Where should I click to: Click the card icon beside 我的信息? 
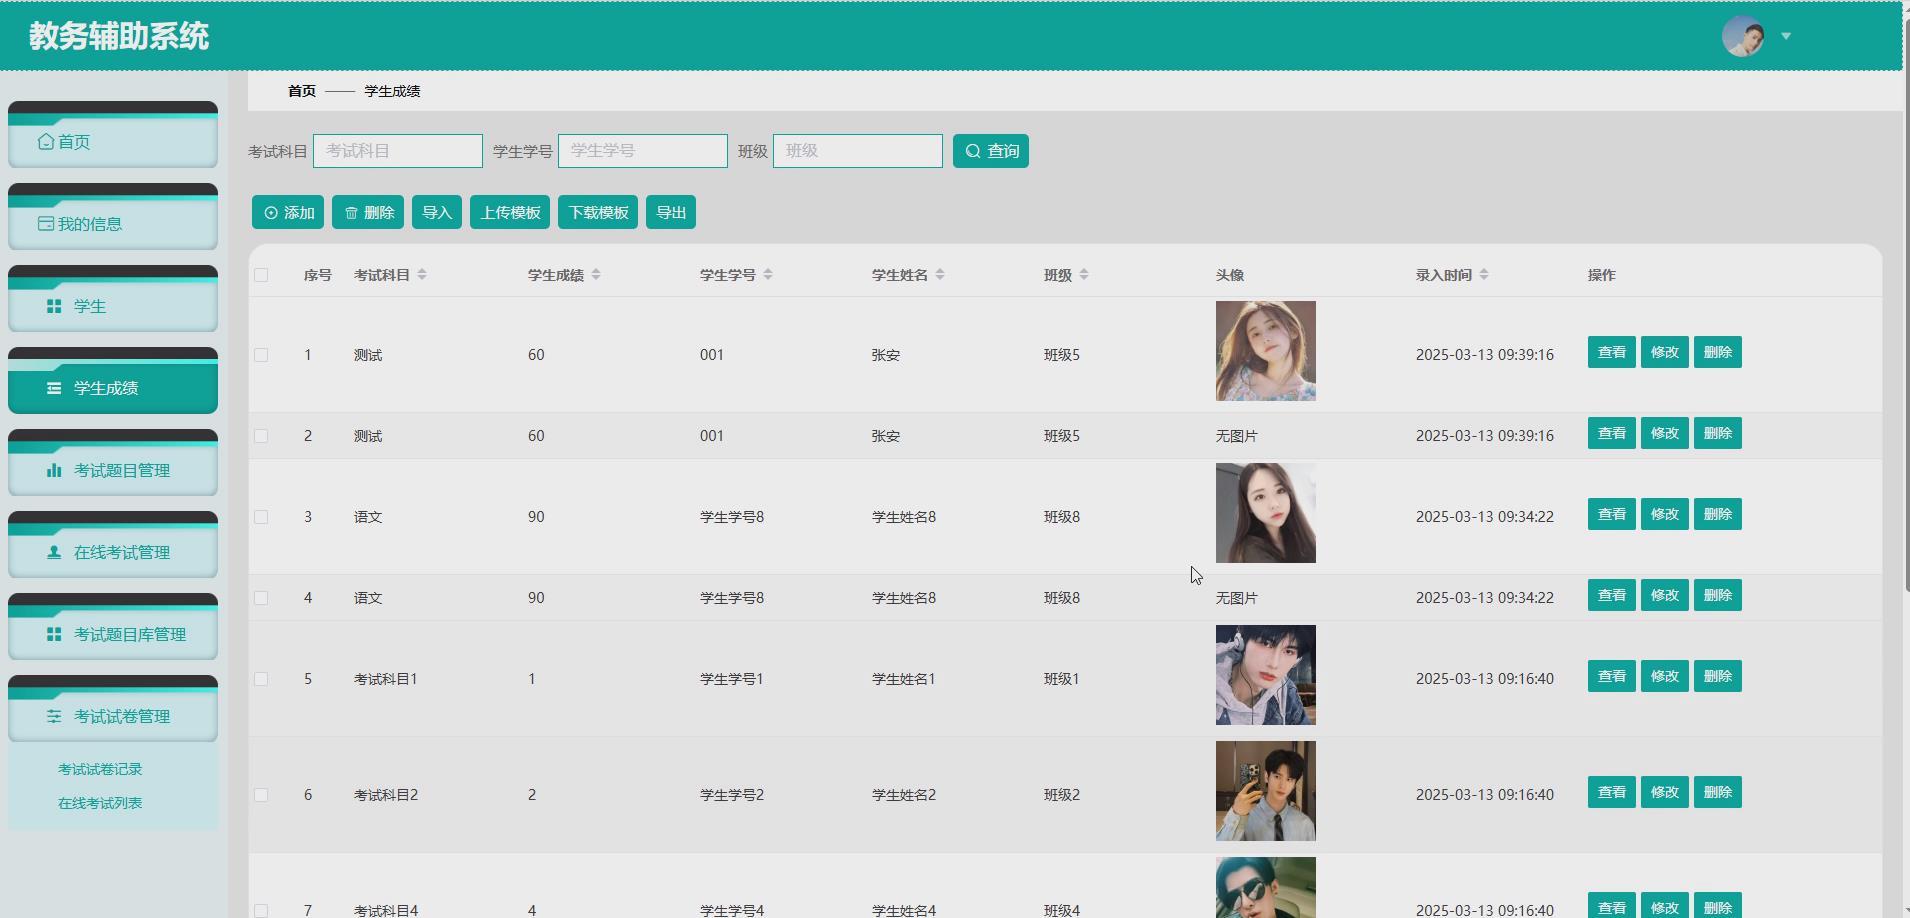click(x=46, y=223)
